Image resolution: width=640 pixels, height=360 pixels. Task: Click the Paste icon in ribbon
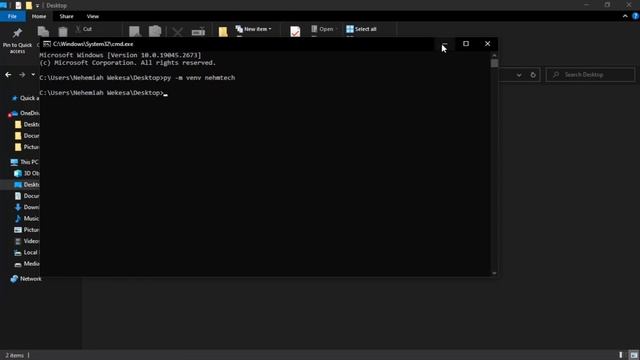click(63, 31)
